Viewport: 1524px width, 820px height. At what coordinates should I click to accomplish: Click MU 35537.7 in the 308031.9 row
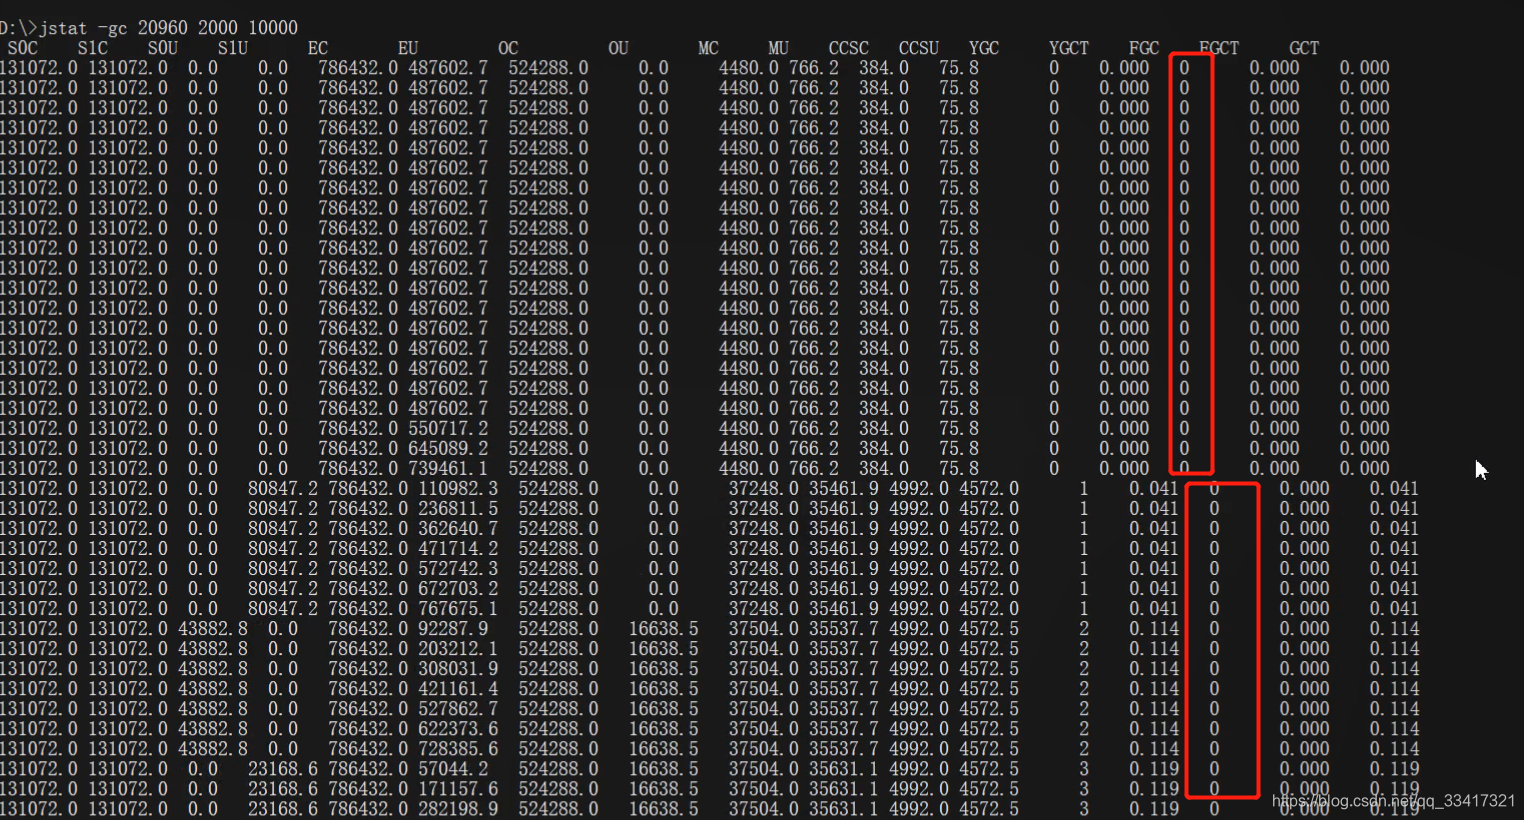coord(843,668)
